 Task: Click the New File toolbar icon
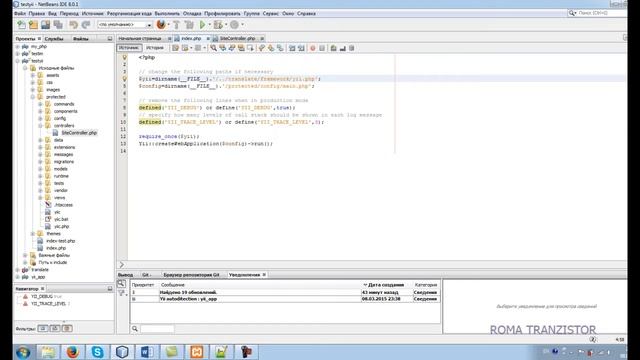pyautogui.click(x=22, y=25)
